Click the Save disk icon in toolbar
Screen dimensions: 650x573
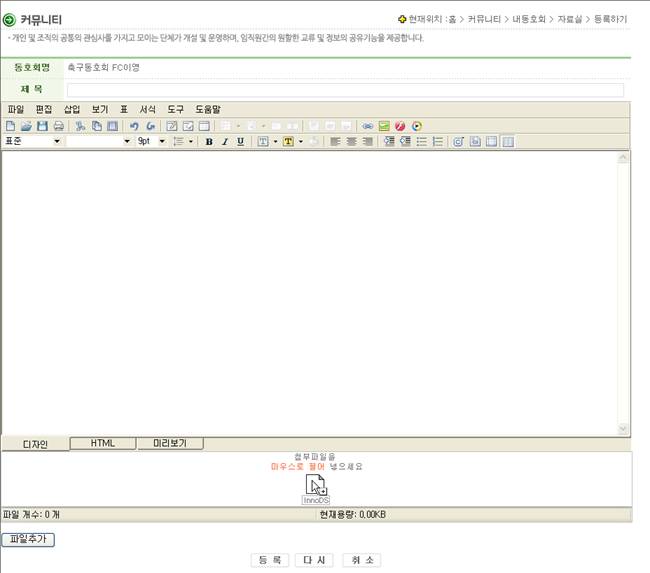[x=43, y=126]
